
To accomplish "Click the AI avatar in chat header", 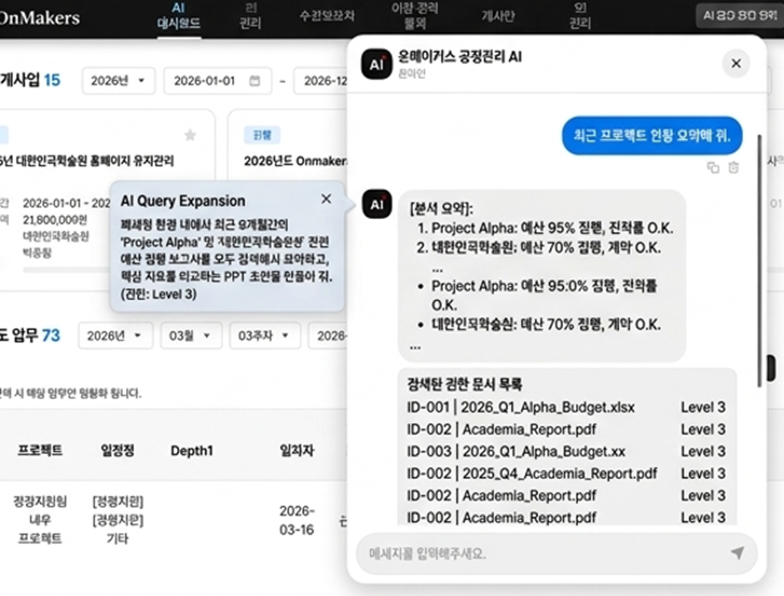I will tap(376, 64).
